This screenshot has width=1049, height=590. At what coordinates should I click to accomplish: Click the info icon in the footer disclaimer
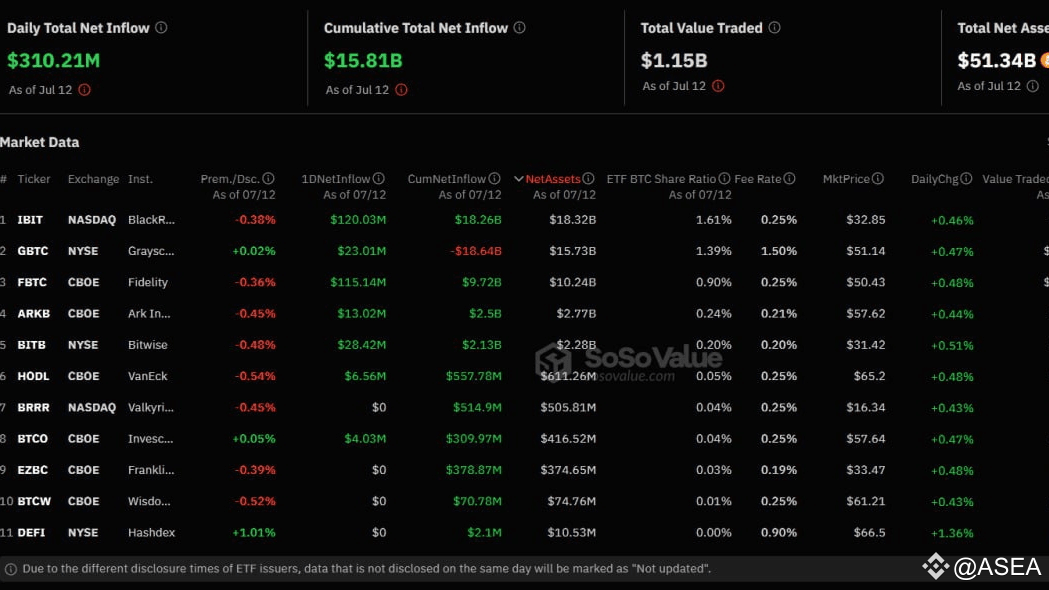pyautogui.click(x=10, y=568)
